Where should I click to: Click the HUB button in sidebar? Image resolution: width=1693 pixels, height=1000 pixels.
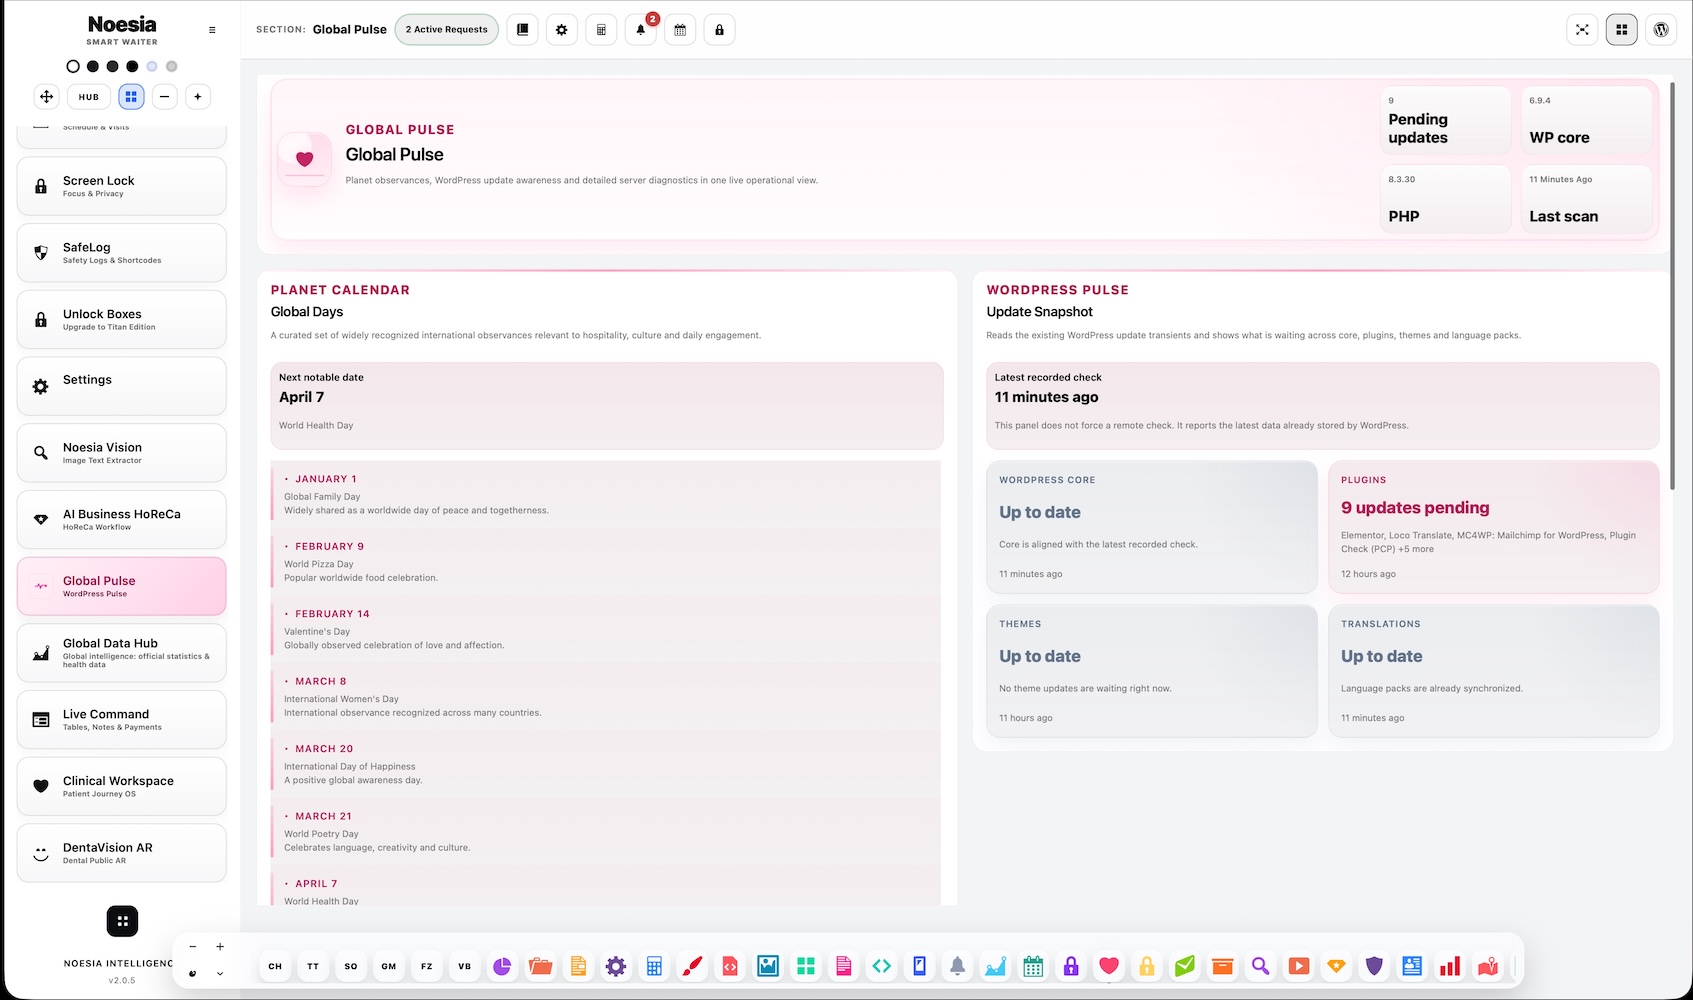[89, 97]
